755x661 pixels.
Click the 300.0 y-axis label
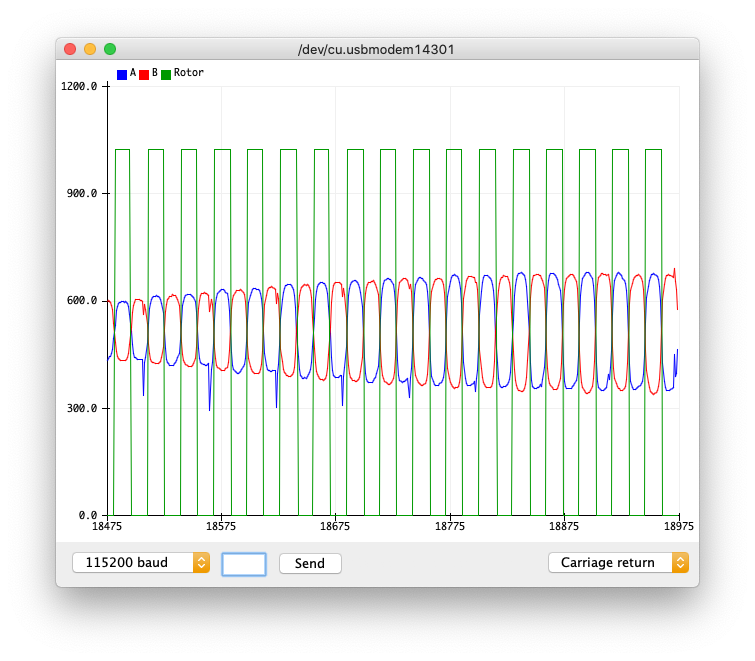click(82, 408)
